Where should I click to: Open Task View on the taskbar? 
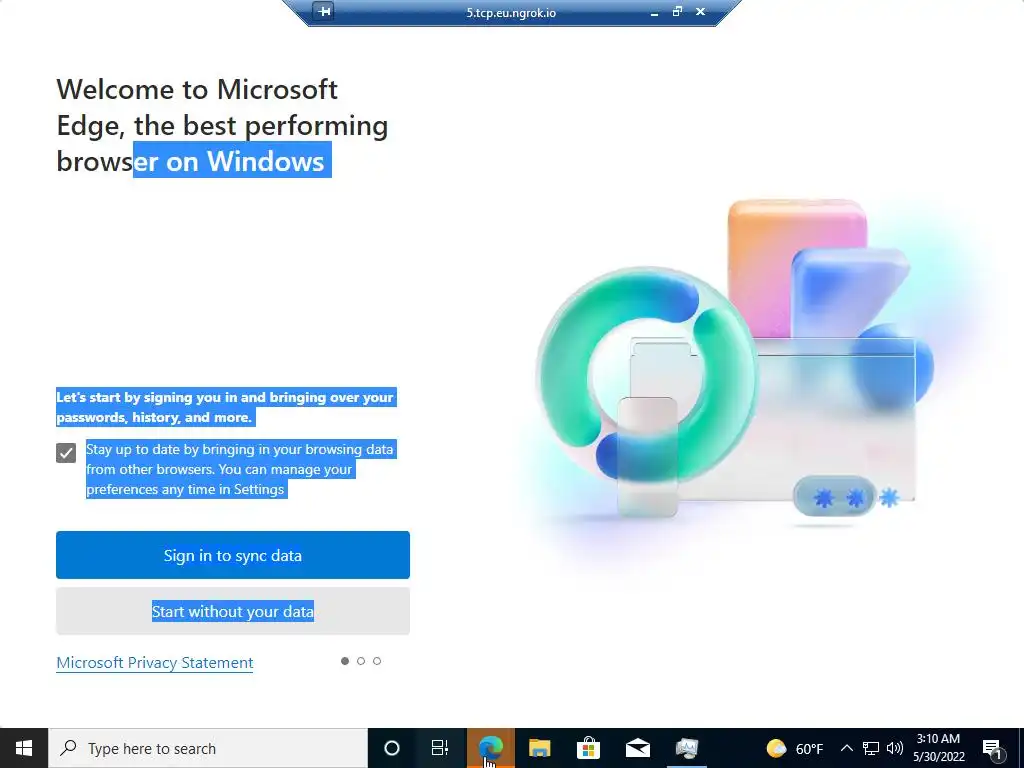click(x=440, y=748)
